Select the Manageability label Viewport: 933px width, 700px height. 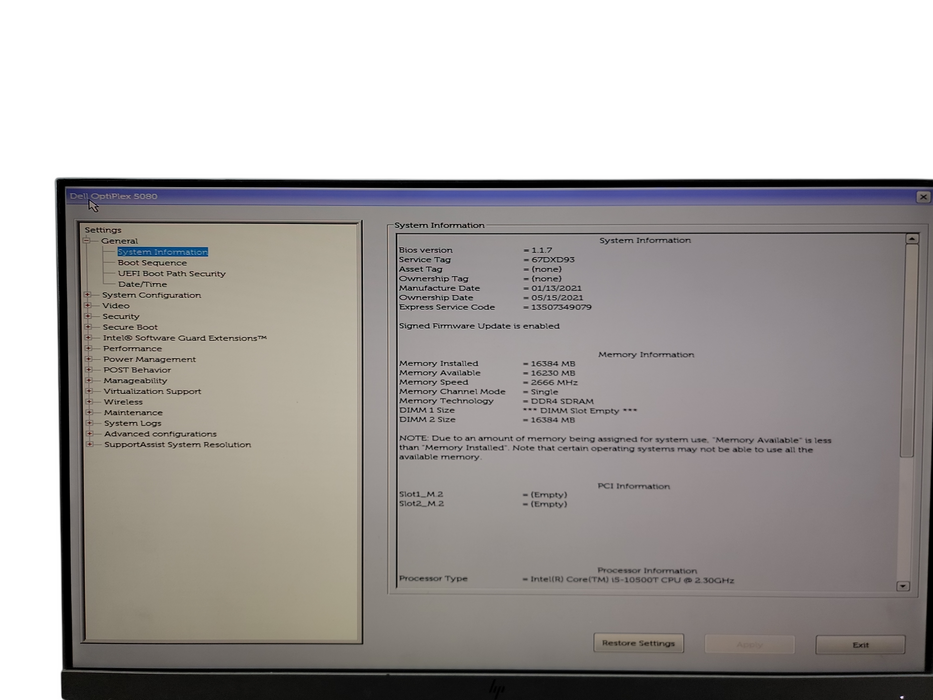point(135,381)
